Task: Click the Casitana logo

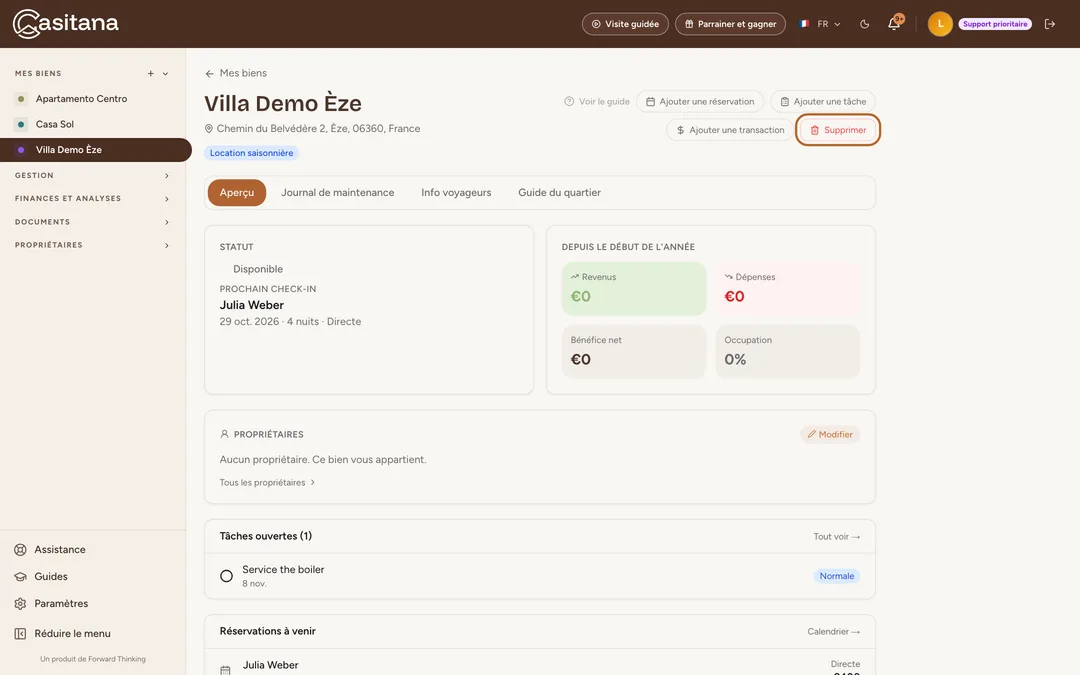Action: (x=65, y=23)
